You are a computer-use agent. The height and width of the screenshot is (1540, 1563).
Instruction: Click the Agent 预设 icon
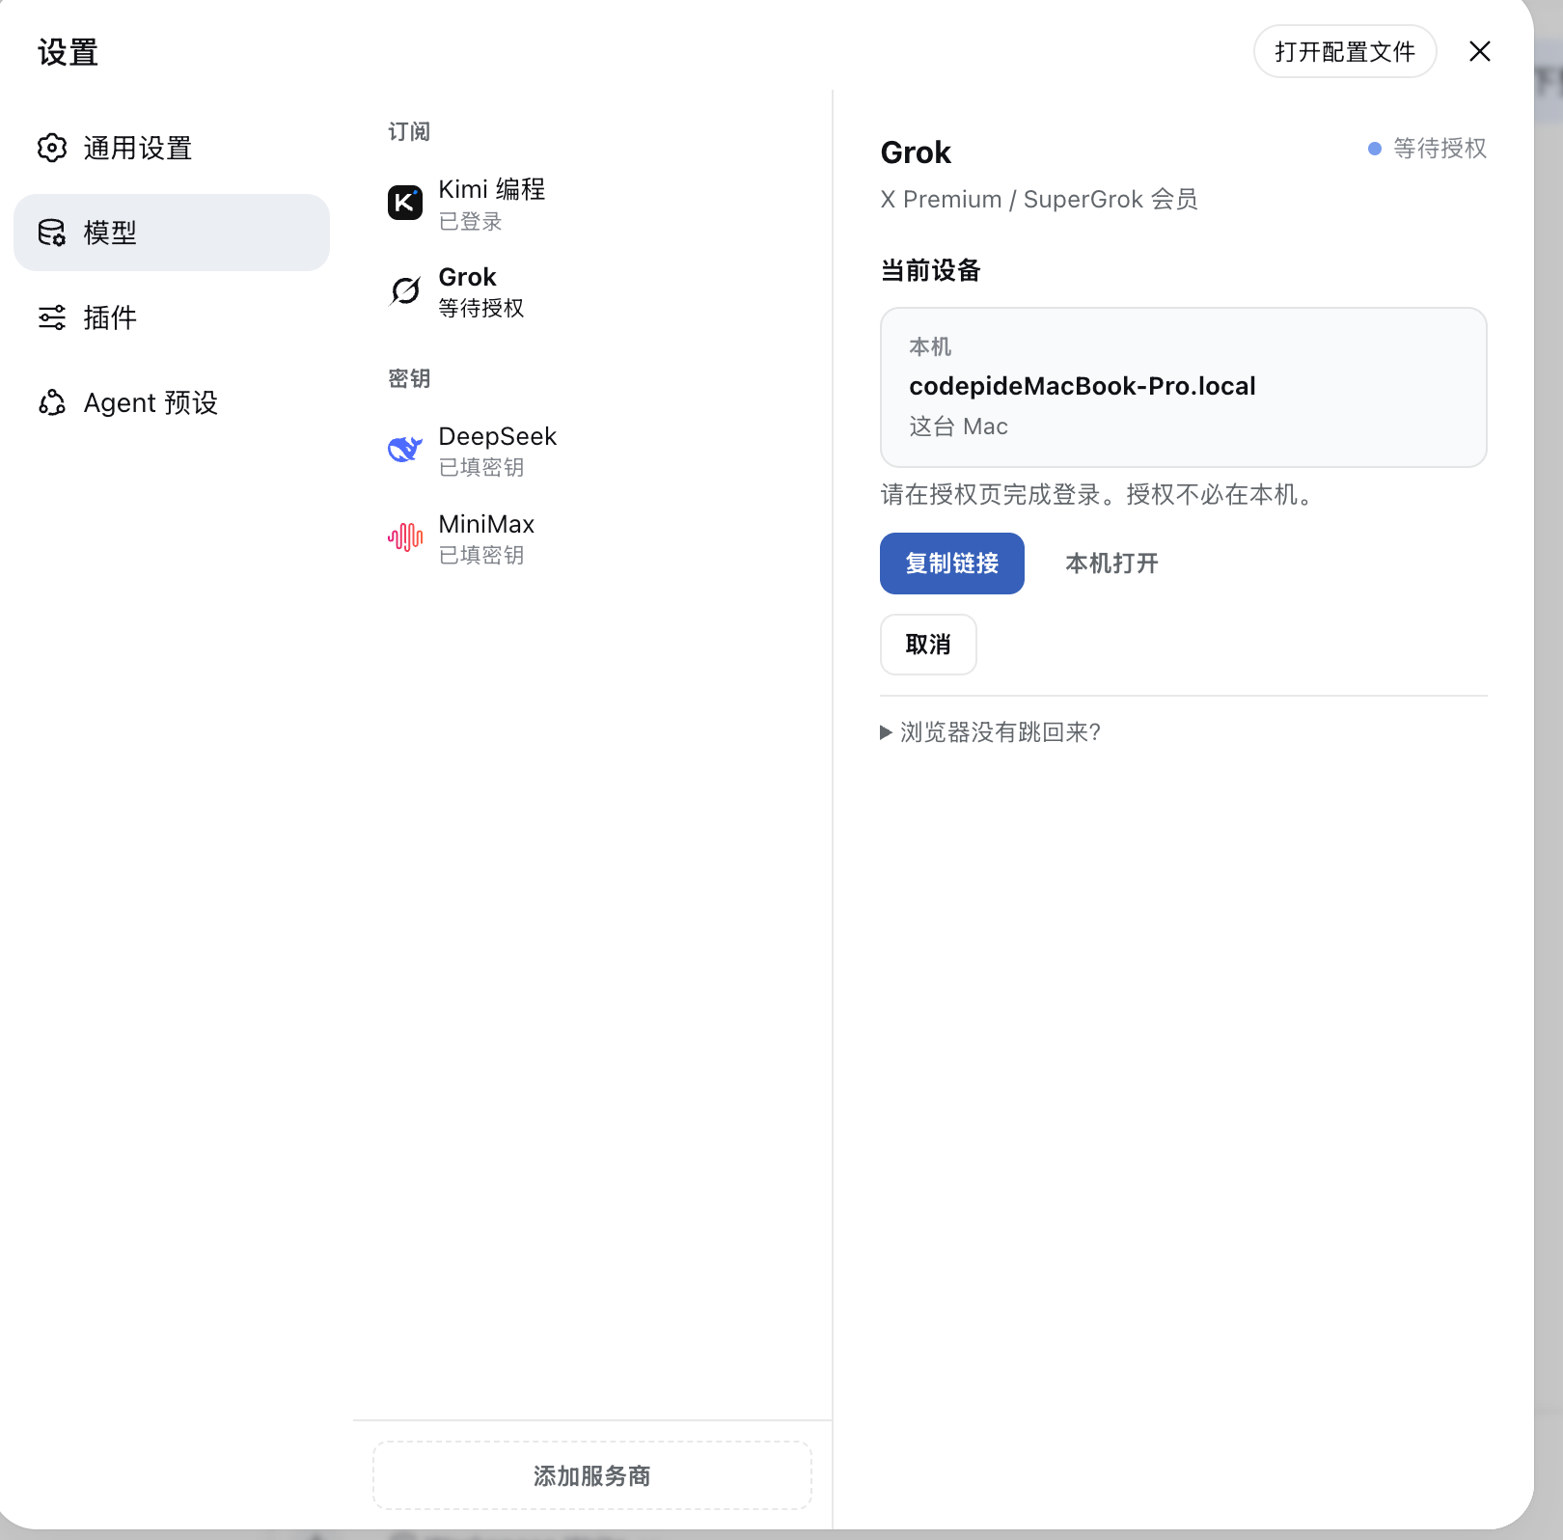pos(52,403)
